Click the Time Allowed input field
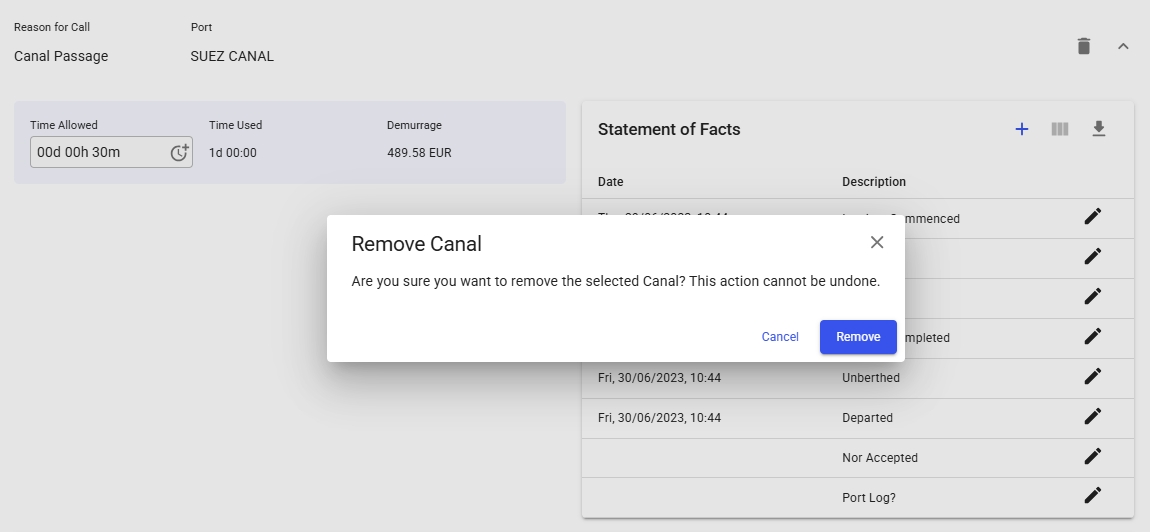Viewport: 1150px width, 532px height. tap(98, 152)
